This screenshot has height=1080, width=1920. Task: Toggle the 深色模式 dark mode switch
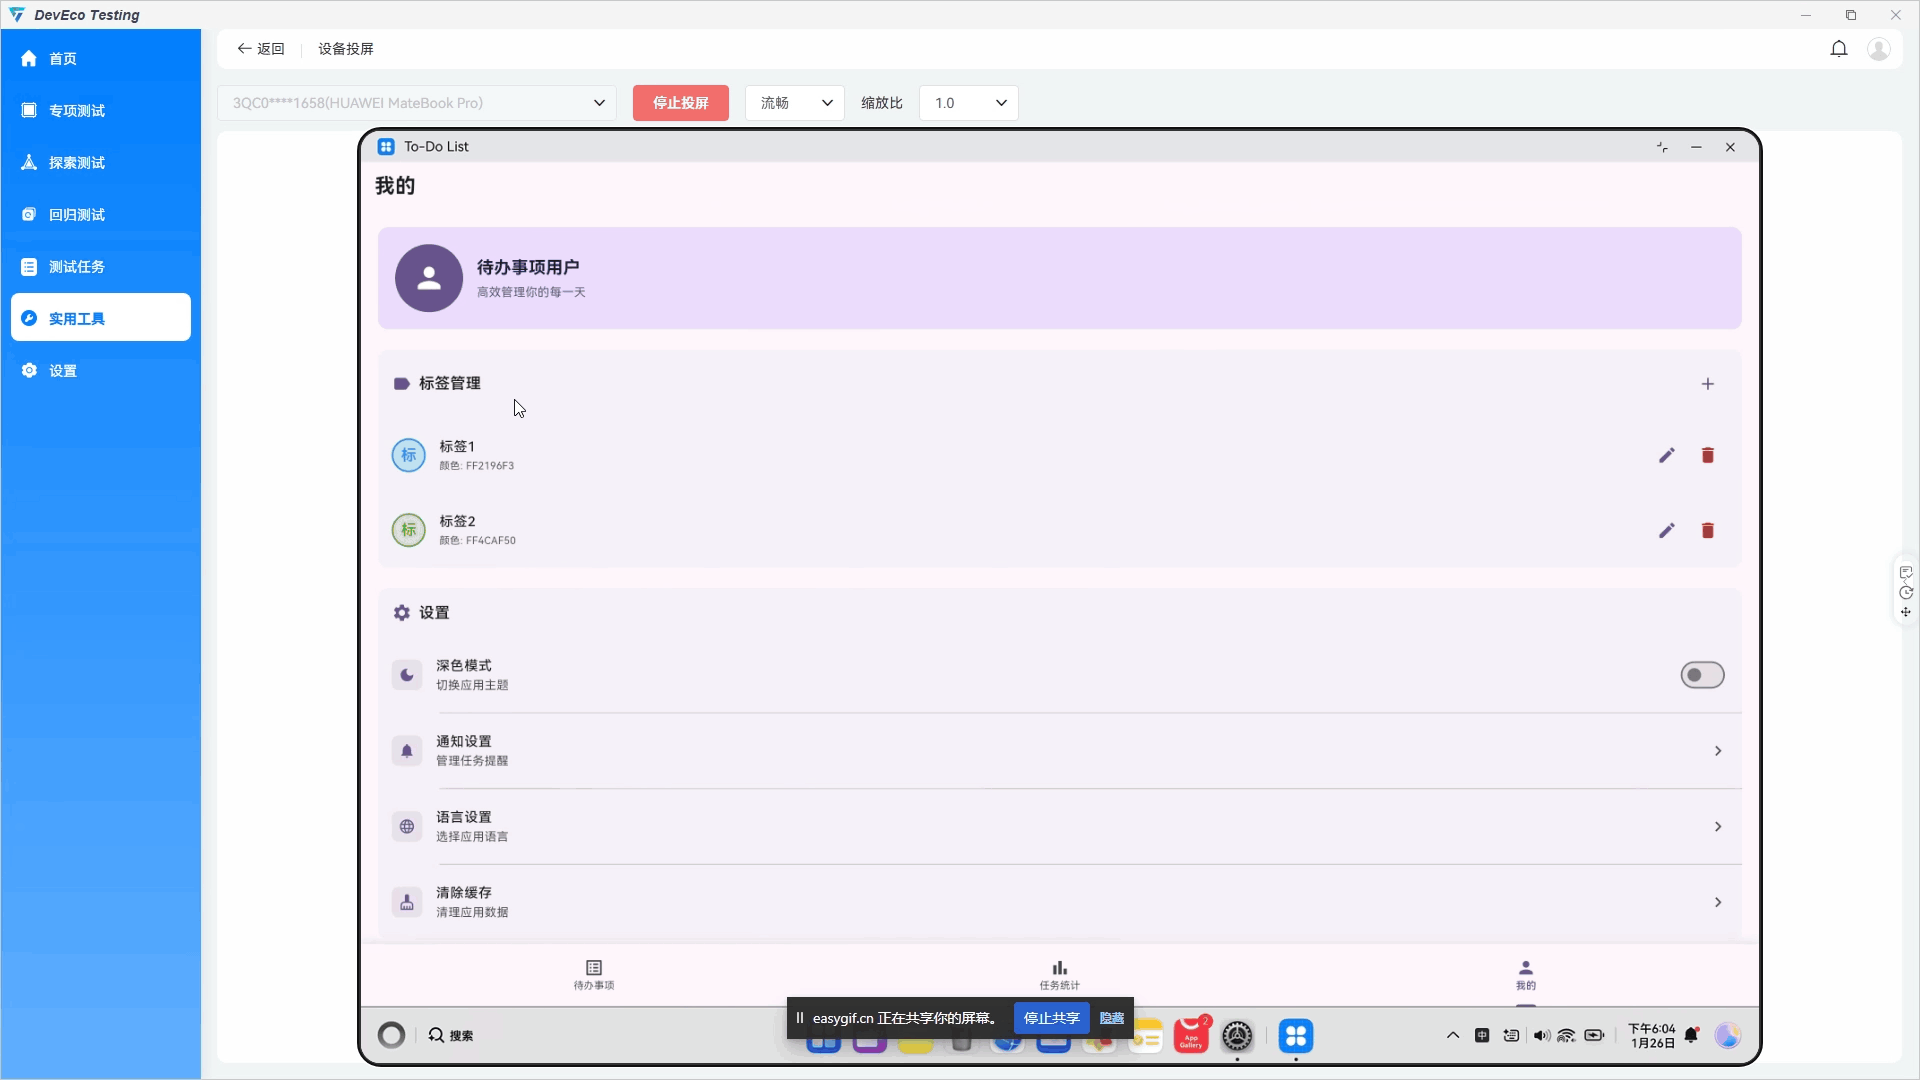[x=1702, y=675]
